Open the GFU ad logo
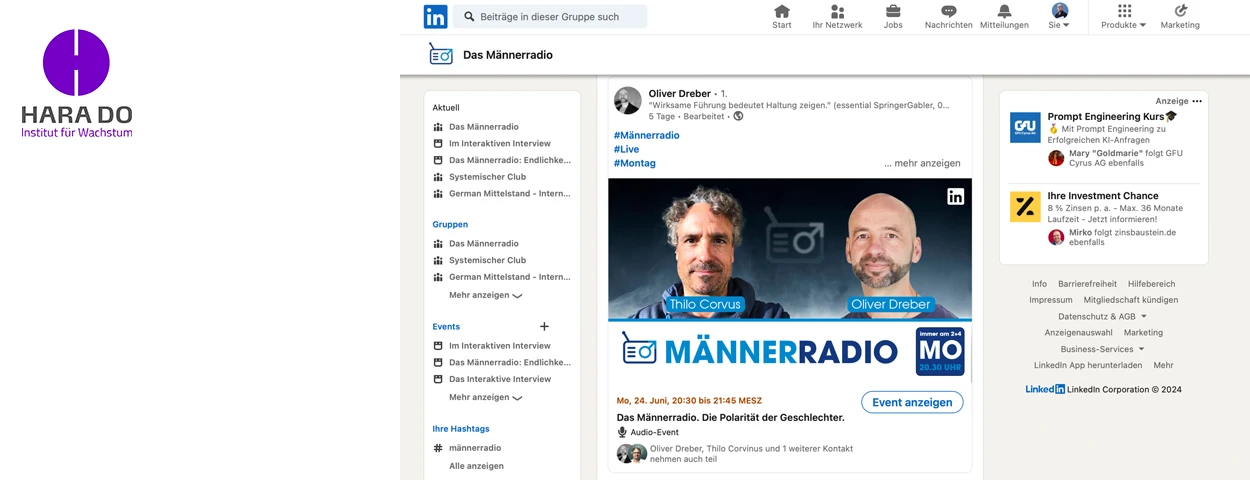The image size is (1250, 480). pos(1025,127)
